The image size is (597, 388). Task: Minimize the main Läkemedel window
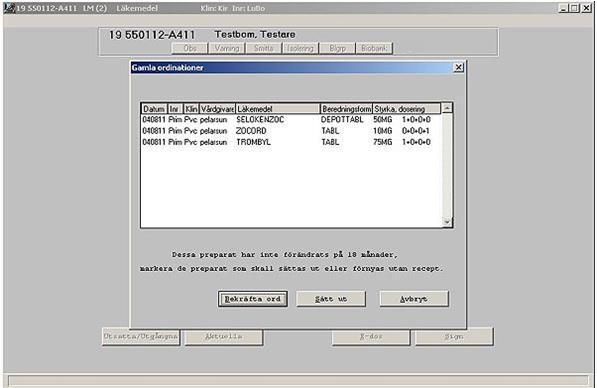564,8
